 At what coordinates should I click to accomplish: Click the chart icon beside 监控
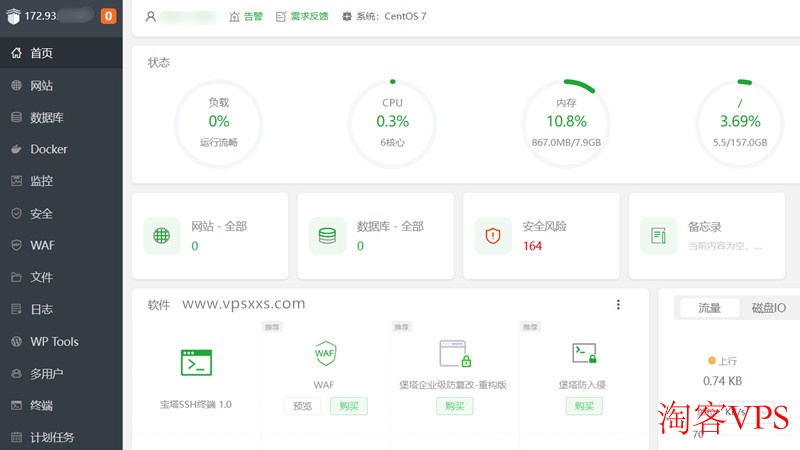[x=16, y=181]
